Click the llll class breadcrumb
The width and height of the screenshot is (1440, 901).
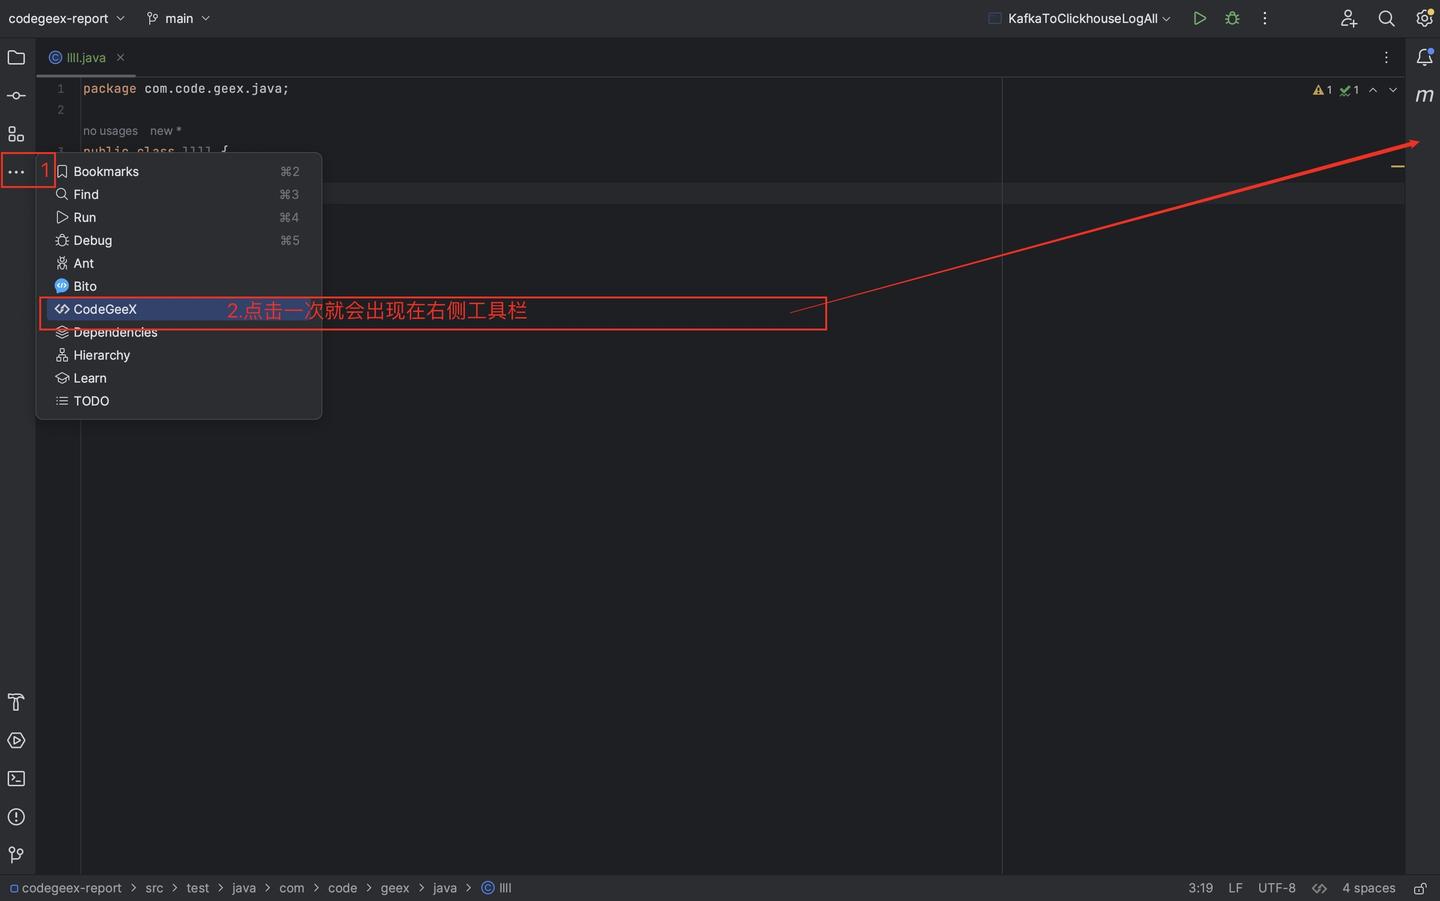point(497,888)
